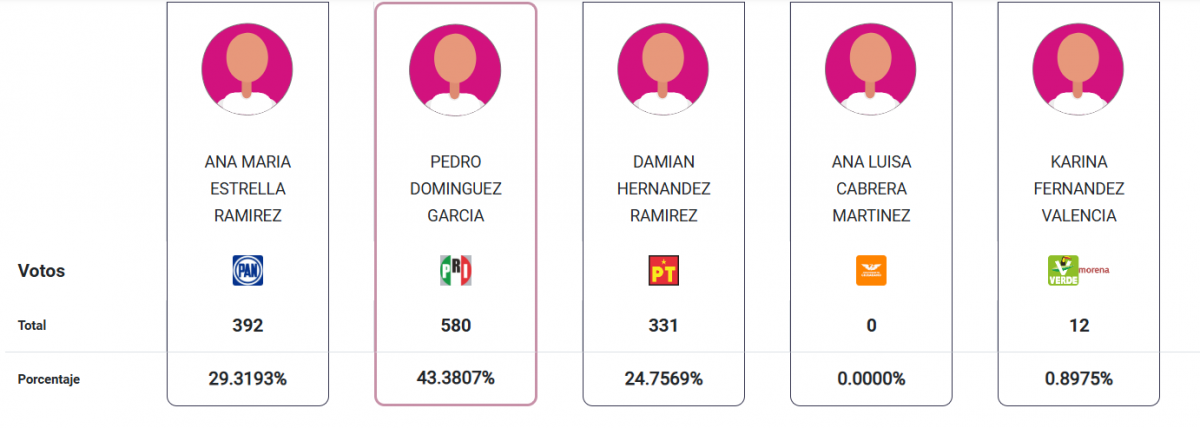Select candidate name Ana Luisa Cabrera Martinez
1200x428 pixels.
(871, 188)
